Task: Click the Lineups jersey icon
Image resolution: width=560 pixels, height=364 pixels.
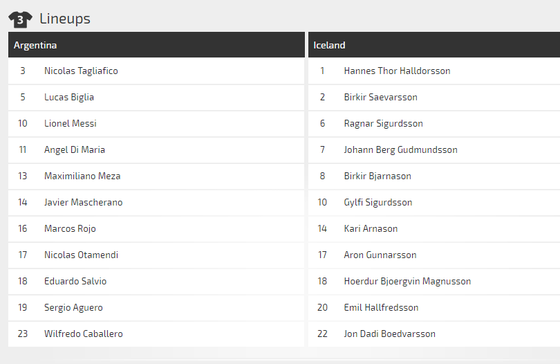Action: tap(20, 19)
